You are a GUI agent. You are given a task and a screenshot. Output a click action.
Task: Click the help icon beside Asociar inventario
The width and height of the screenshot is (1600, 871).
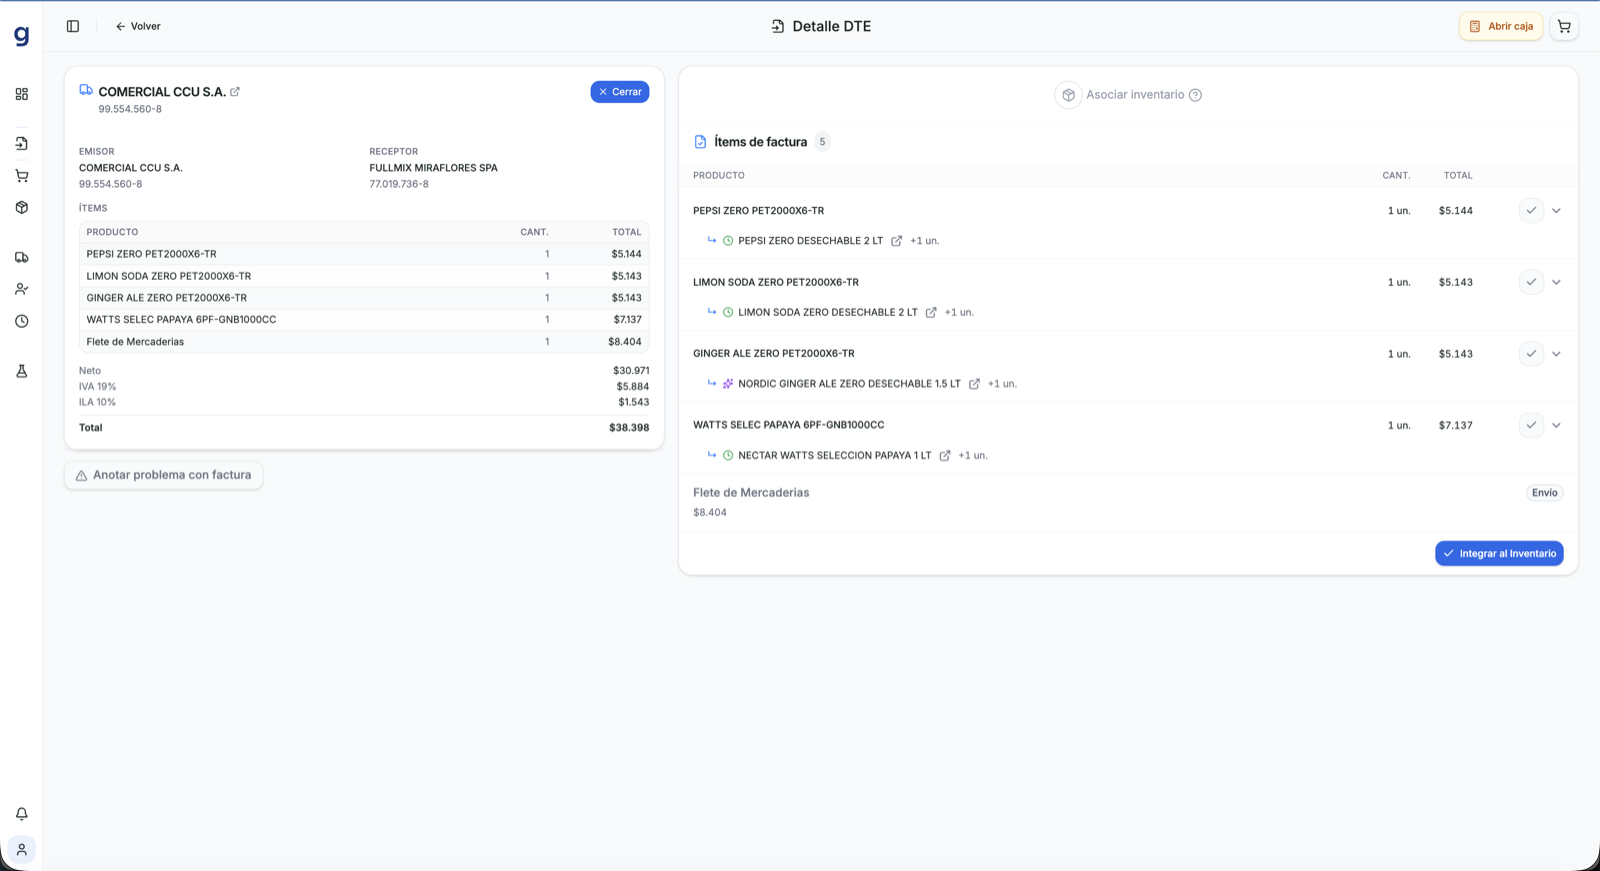(1195, 95)
